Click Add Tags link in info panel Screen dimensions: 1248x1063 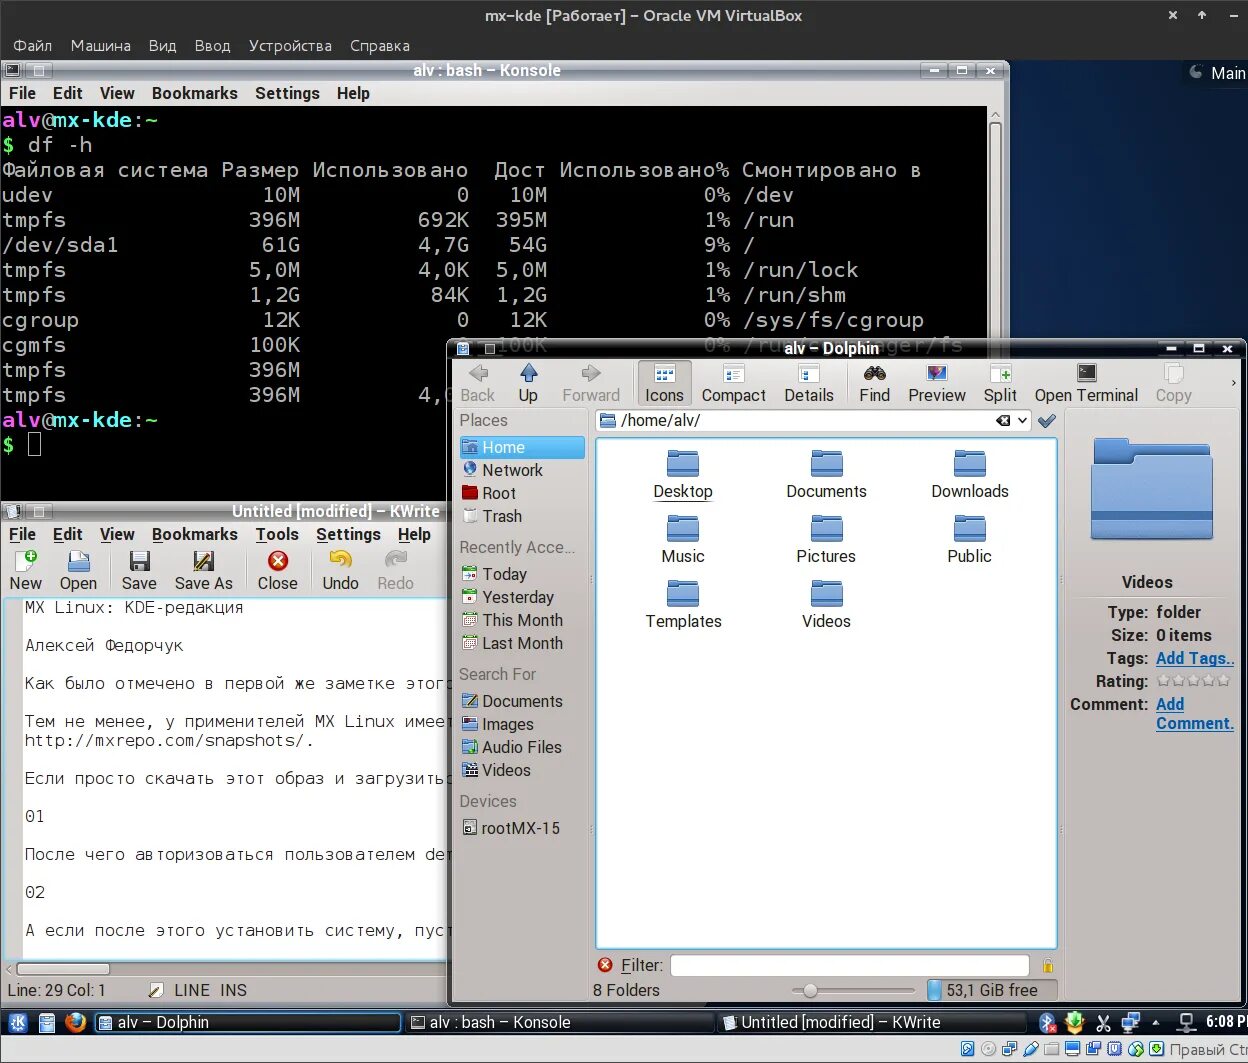pyautogui.click(x=1195, y=658)
